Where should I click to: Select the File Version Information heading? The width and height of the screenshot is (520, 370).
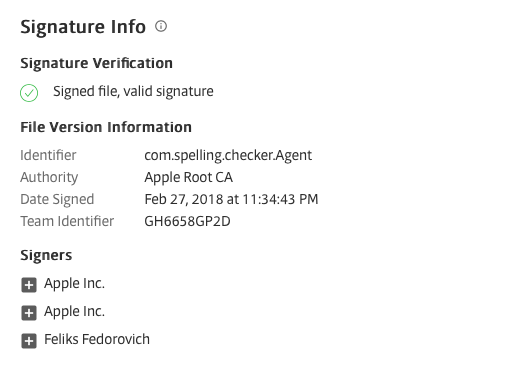click(106, 127)
